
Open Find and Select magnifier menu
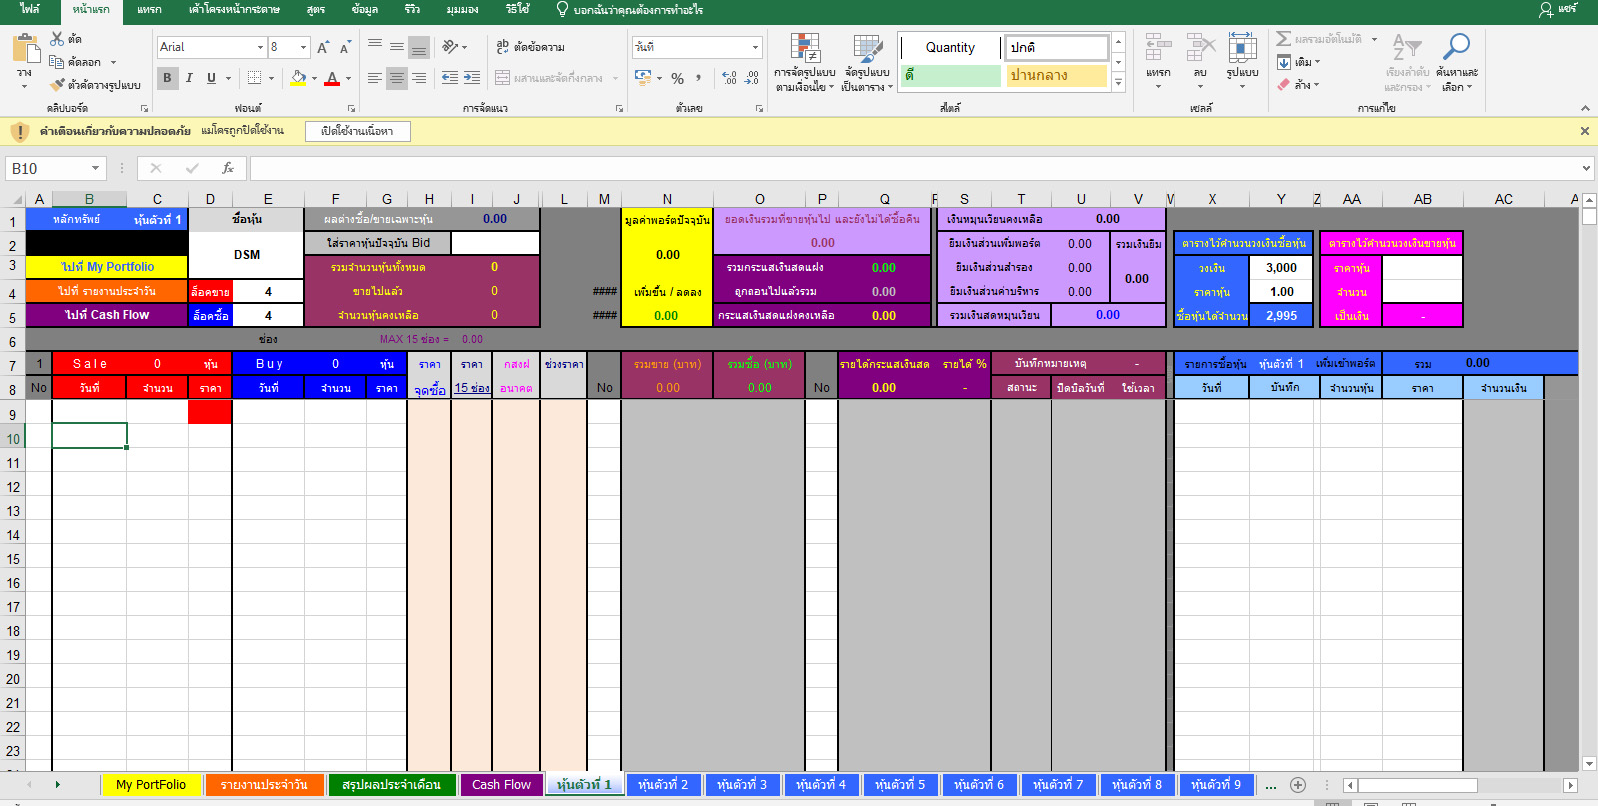coord(1456,62)
